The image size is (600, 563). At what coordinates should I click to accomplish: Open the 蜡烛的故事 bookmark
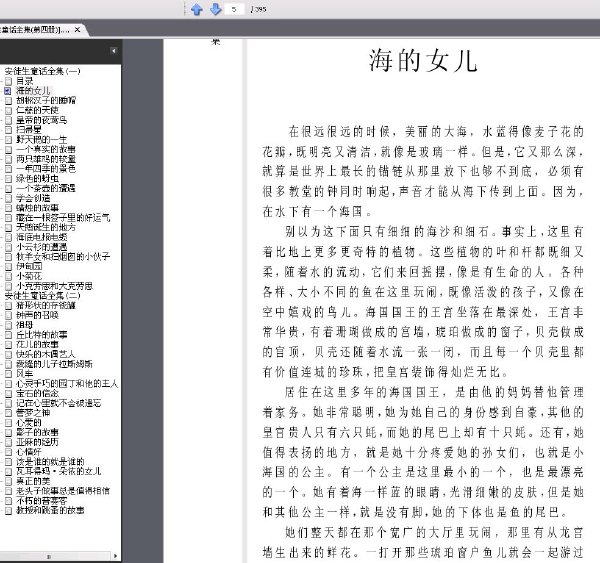[x=37, y=208]
